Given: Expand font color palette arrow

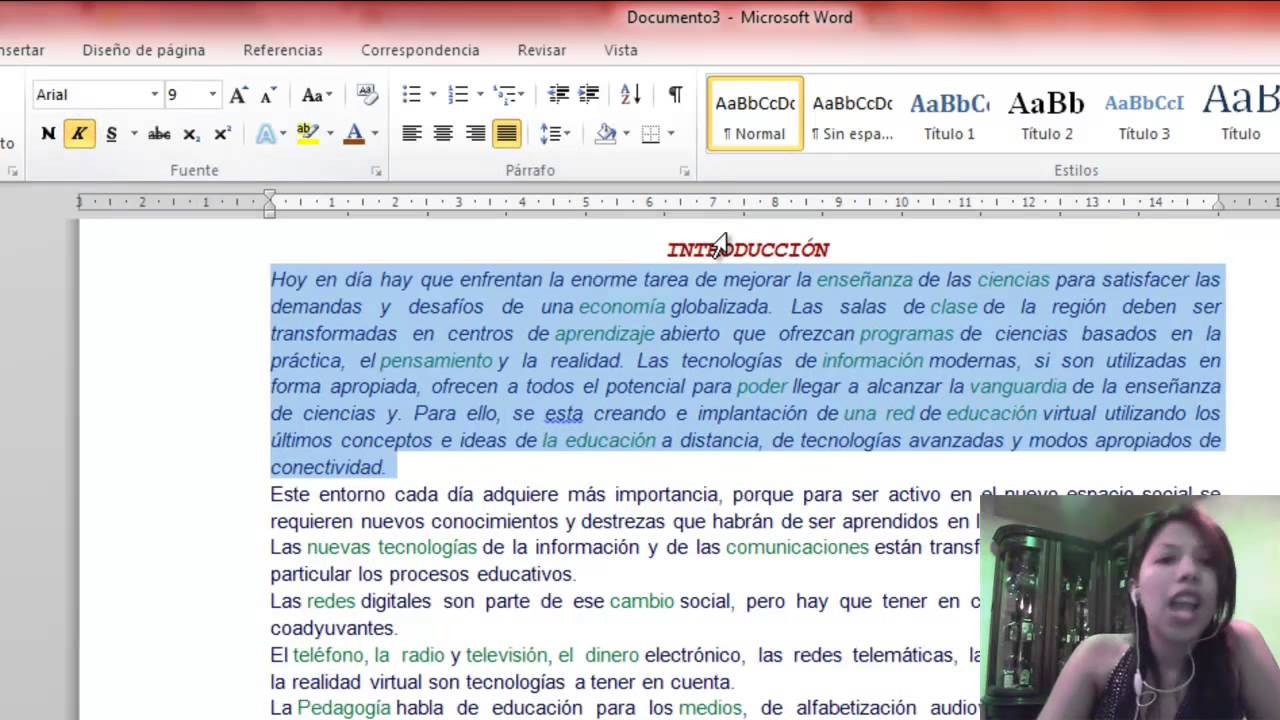Looking at the screenshot, I should point(375,133).
